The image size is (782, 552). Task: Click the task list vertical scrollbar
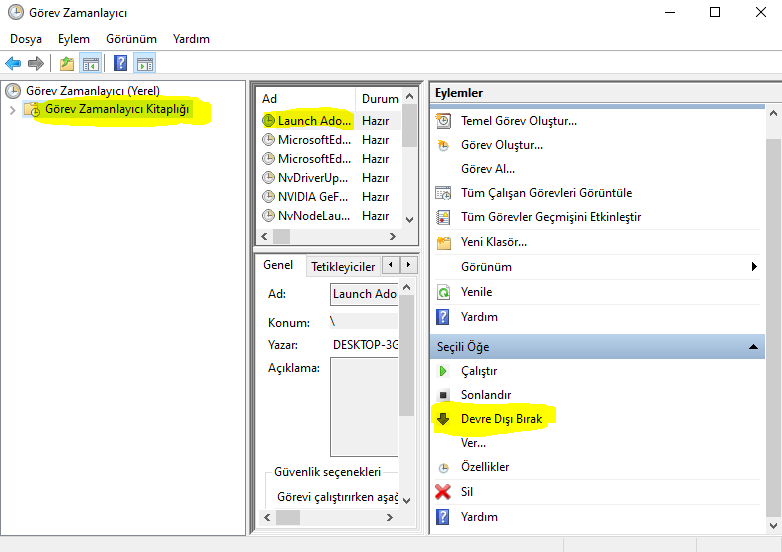pos(409,160)
